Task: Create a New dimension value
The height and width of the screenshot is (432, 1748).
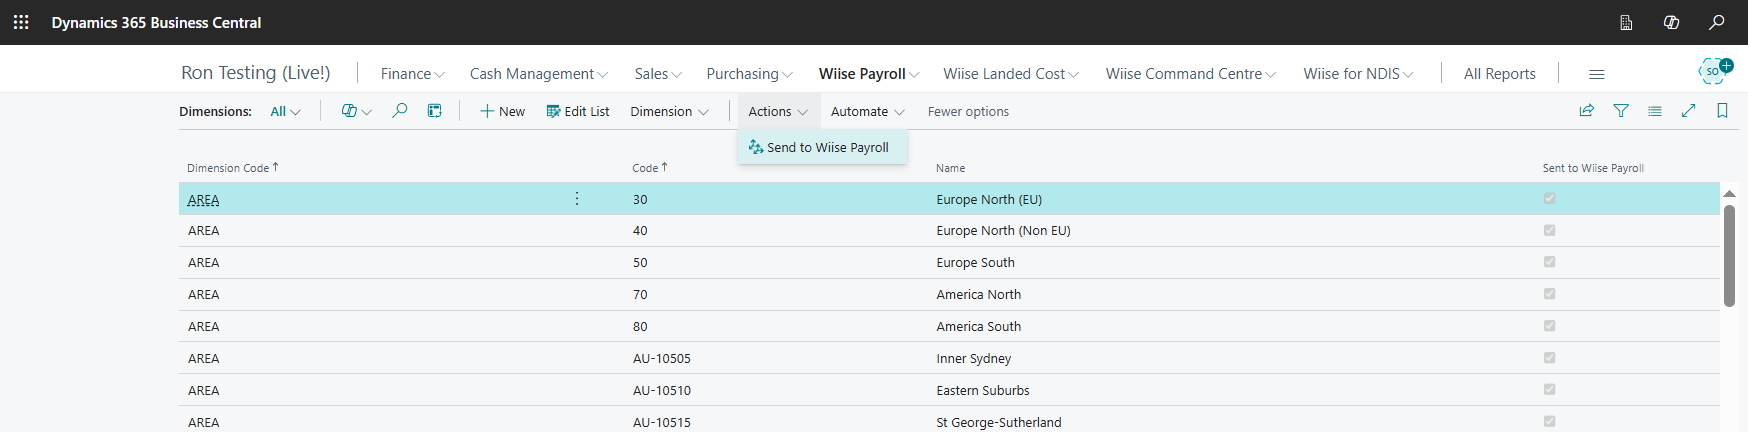Action: click(x=502, y=111)
